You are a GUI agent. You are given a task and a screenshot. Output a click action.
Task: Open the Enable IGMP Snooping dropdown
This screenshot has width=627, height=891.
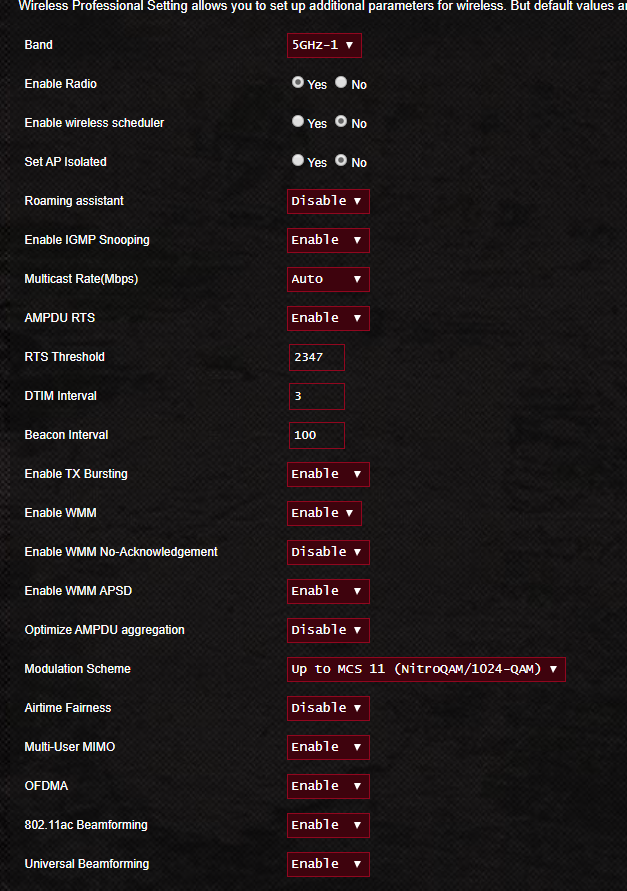(328, 240)
